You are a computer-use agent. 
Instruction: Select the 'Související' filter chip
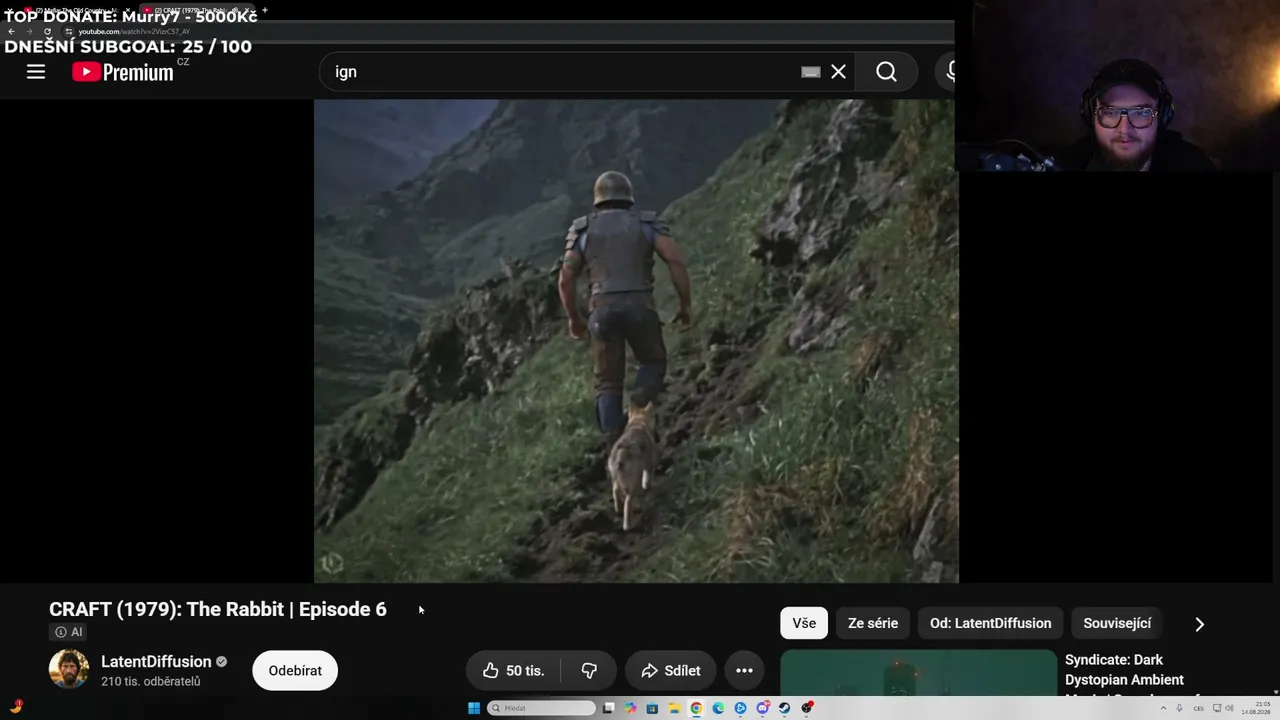point(1117,623)
